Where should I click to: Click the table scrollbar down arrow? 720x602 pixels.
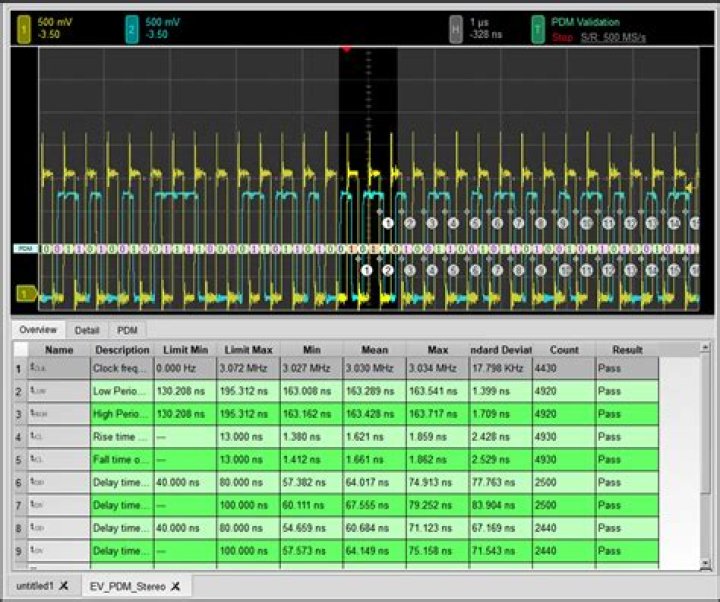(x=706, y=564)
